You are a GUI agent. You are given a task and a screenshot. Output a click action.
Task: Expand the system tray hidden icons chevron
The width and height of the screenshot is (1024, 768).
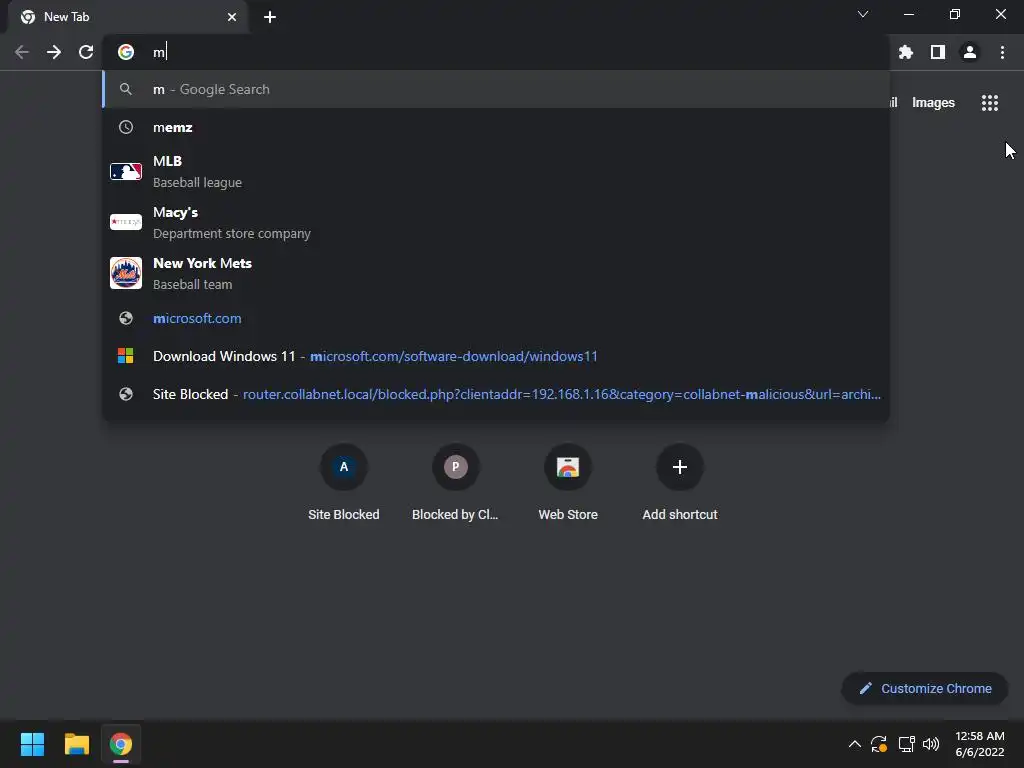(x=854, y=744)
